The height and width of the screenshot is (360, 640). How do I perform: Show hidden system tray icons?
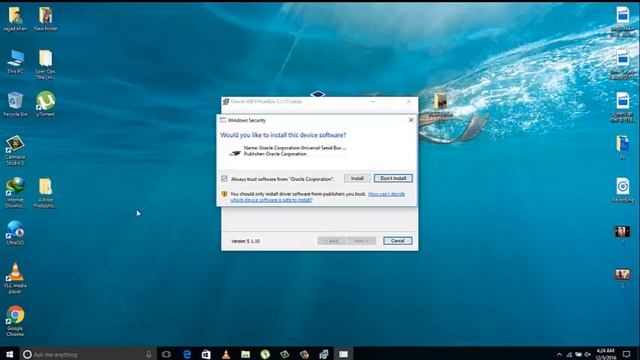point(559,354)
